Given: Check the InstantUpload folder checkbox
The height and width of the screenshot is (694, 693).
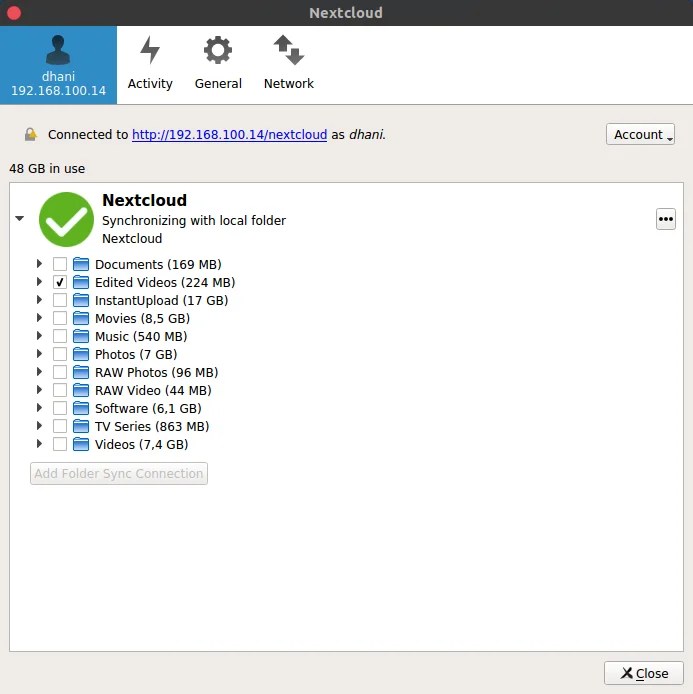Looking at the screenshot, I should coord(60,300).
